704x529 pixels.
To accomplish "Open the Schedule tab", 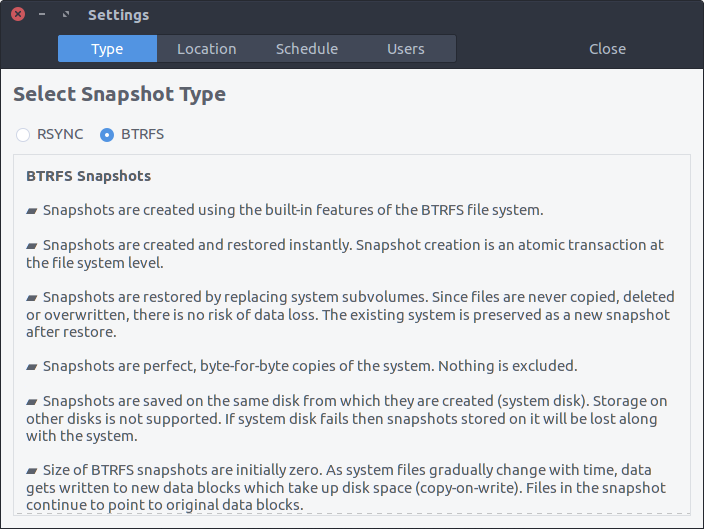I will click(307, 48).
